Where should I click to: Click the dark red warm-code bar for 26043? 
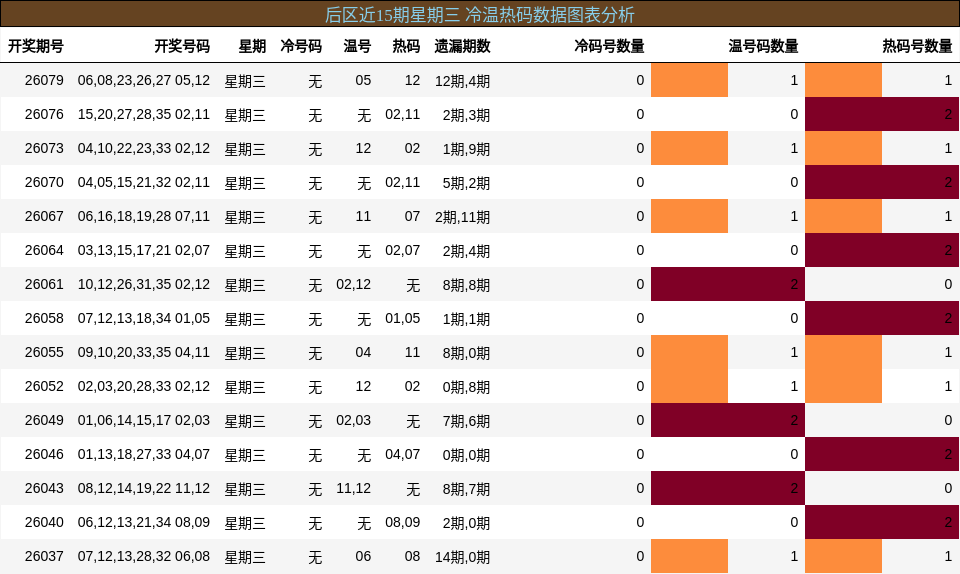tap(727, 488)
